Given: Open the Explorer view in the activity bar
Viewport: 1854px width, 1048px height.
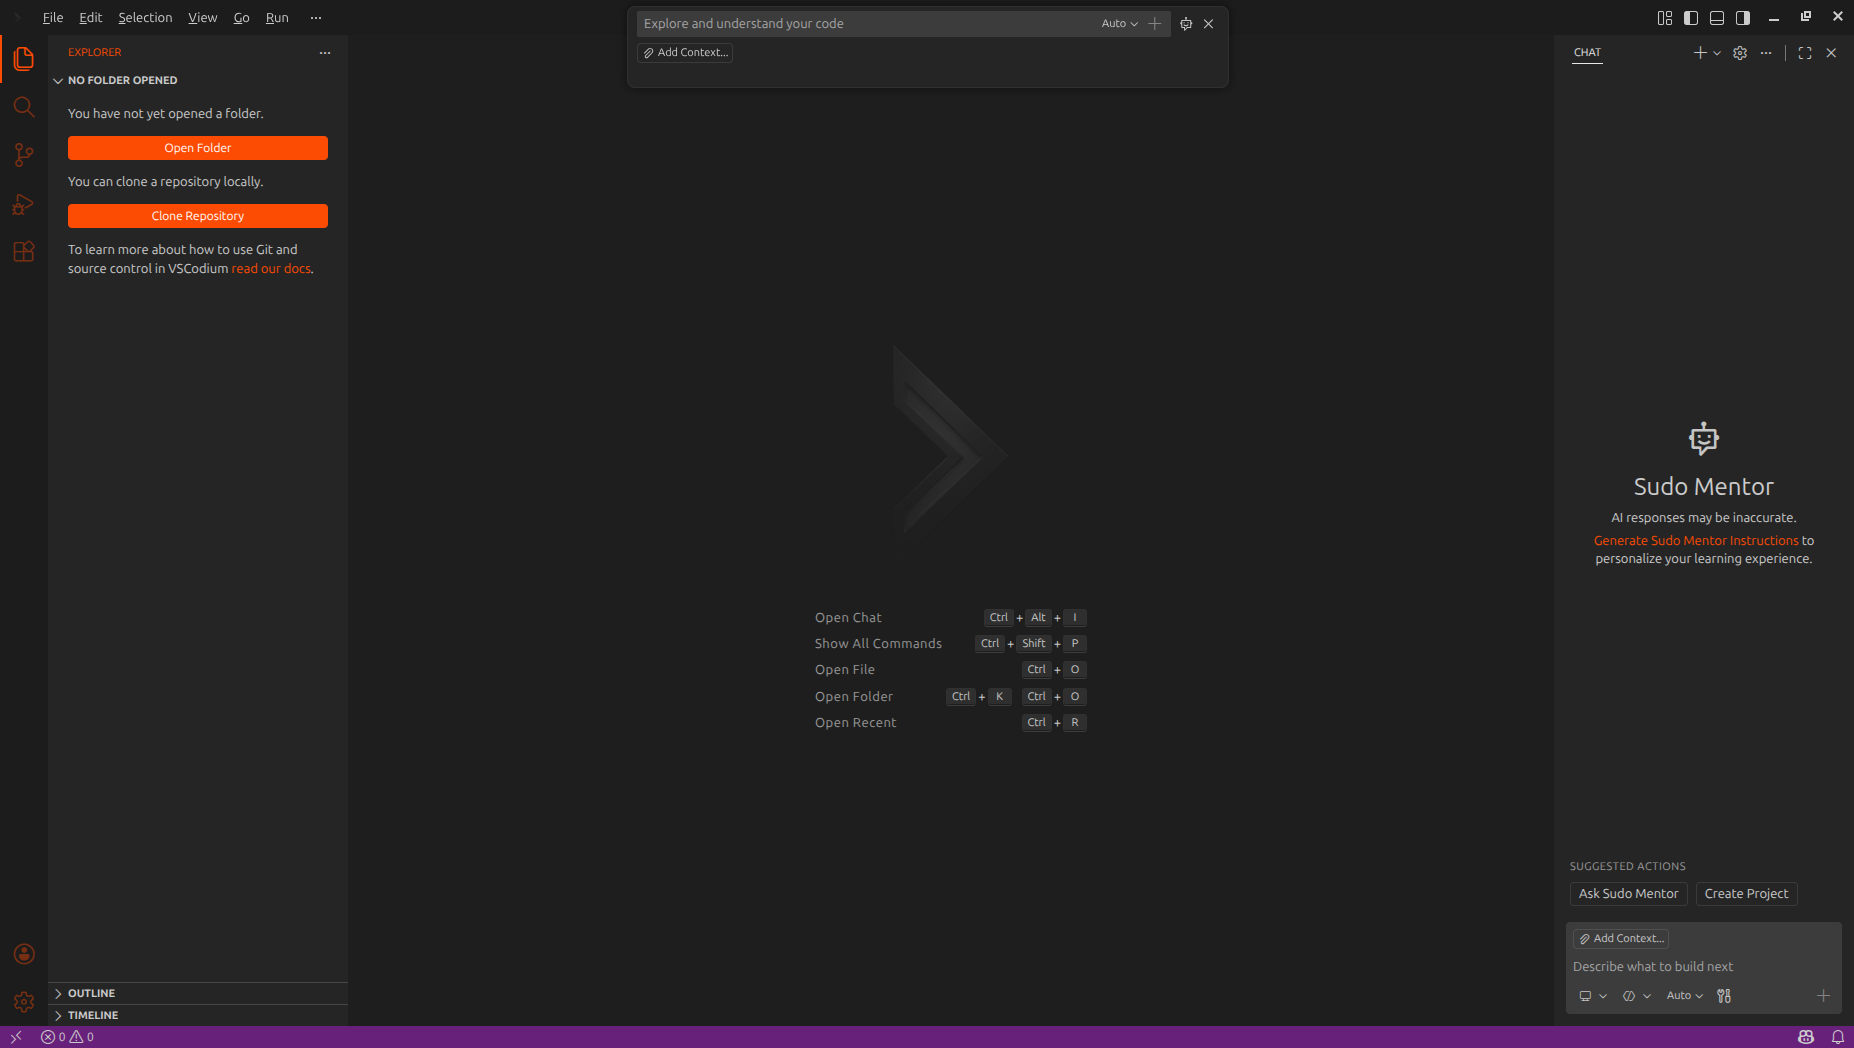Looking at the screenshot, I should coord(24,59).
